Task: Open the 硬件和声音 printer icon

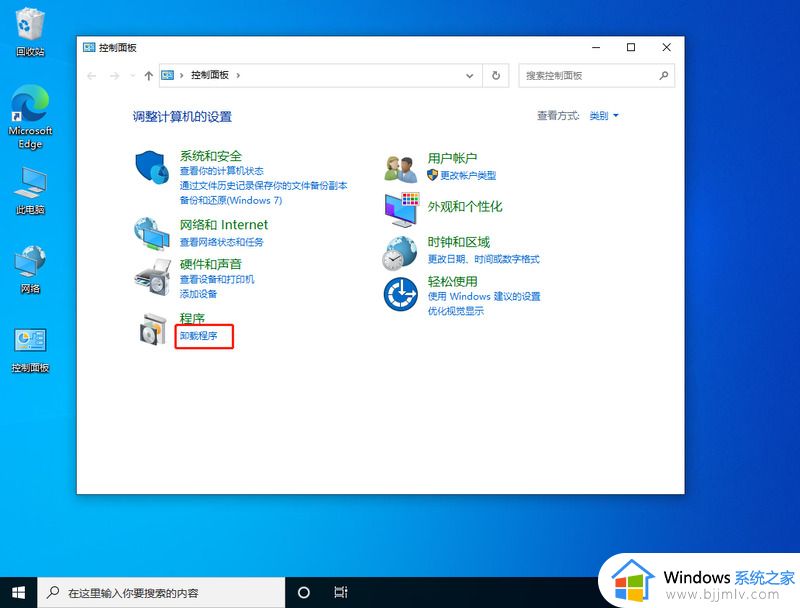Action: [152, 276]
